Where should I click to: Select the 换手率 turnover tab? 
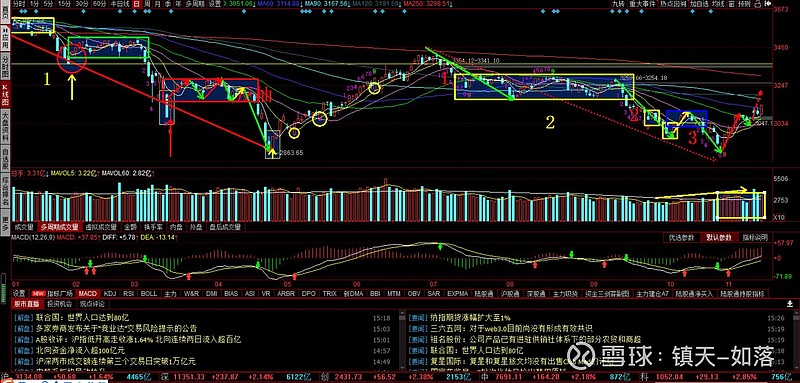coord(154,226)
